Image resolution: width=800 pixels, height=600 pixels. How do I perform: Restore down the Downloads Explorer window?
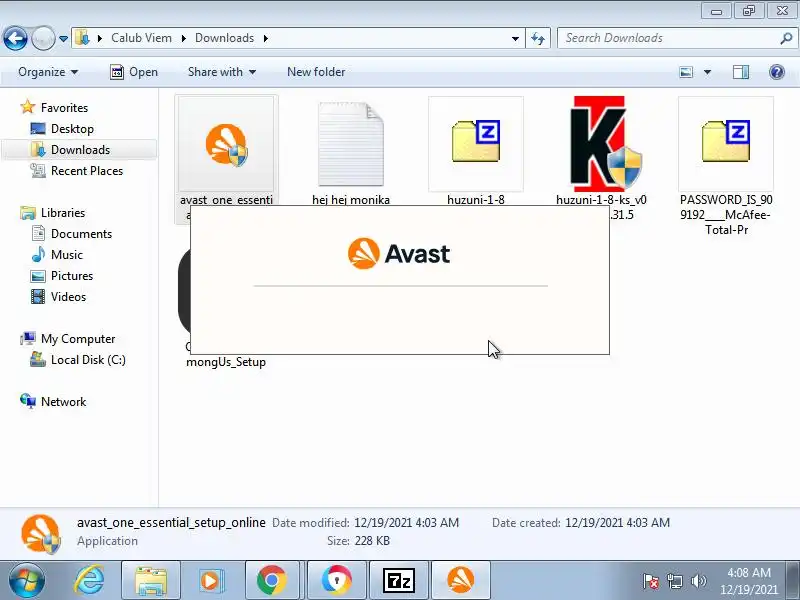[749, 10]
